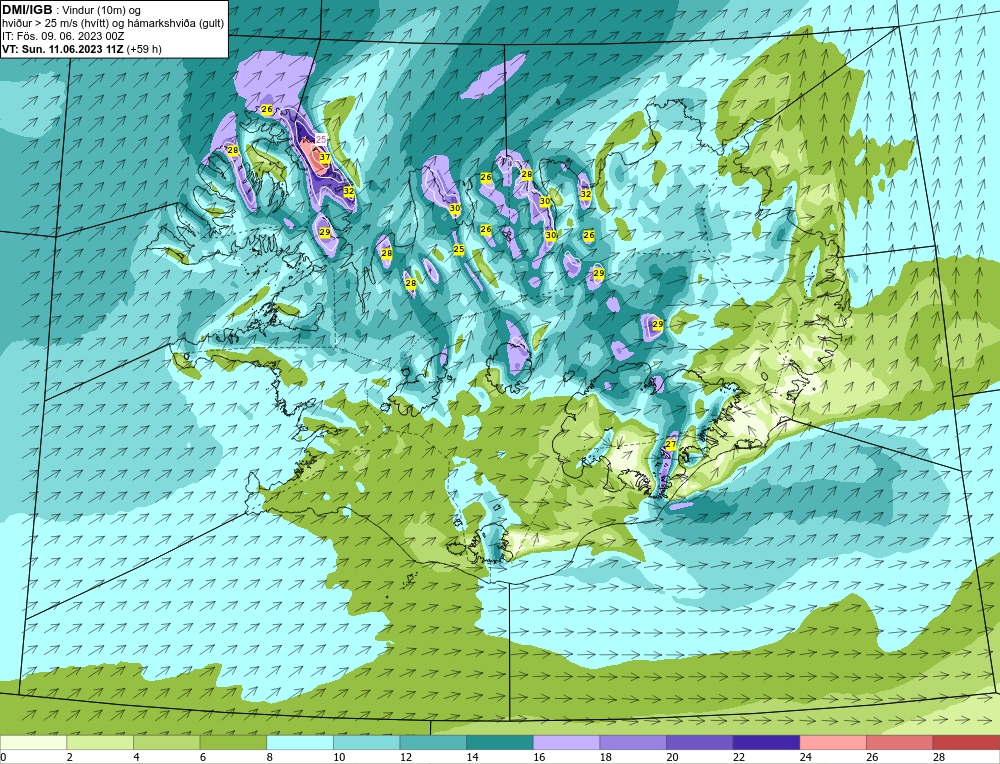Click the legend scale value 20
This screenshot has width=1000, height=764.
coord(672,757)
